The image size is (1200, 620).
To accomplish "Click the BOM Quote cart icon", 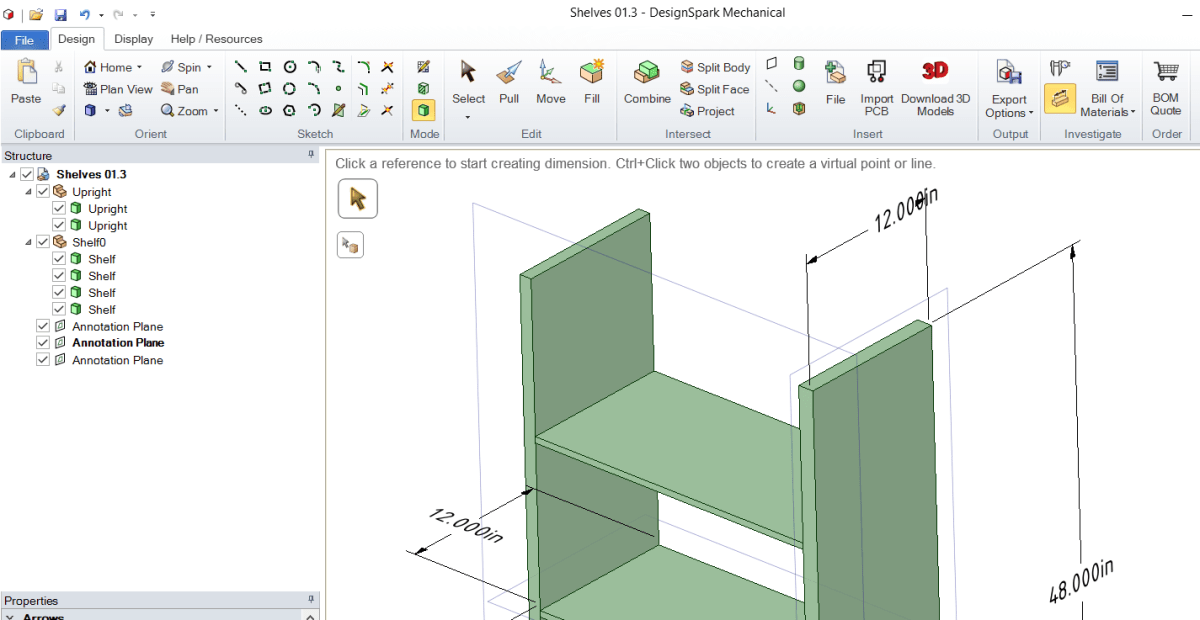I will pyautogui.click(x=1166, y=85).
